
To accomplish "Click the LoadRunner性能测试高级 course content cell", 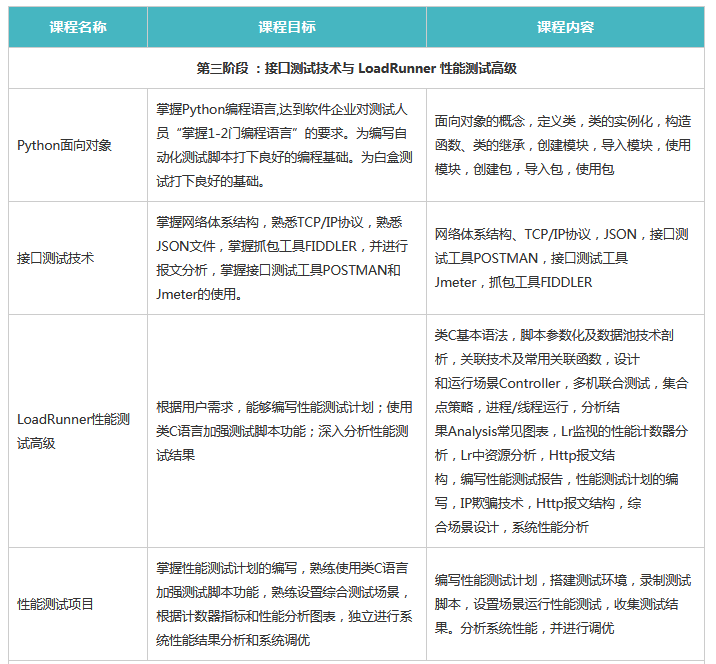I will click(563, 431).
